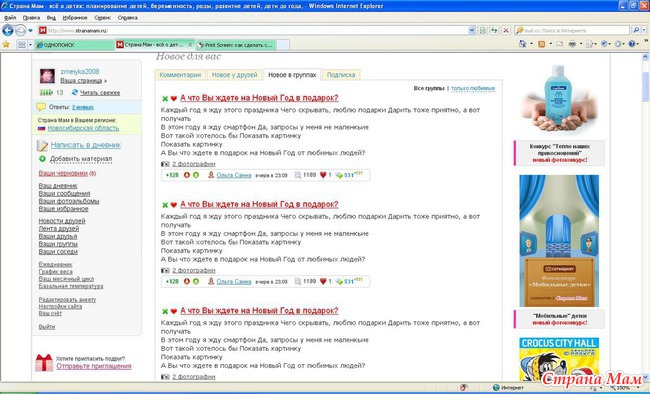Click the page vertical scrollbar thumb
Image resolution: width=650 pixels, height=394 pixels.
(646, 86)
